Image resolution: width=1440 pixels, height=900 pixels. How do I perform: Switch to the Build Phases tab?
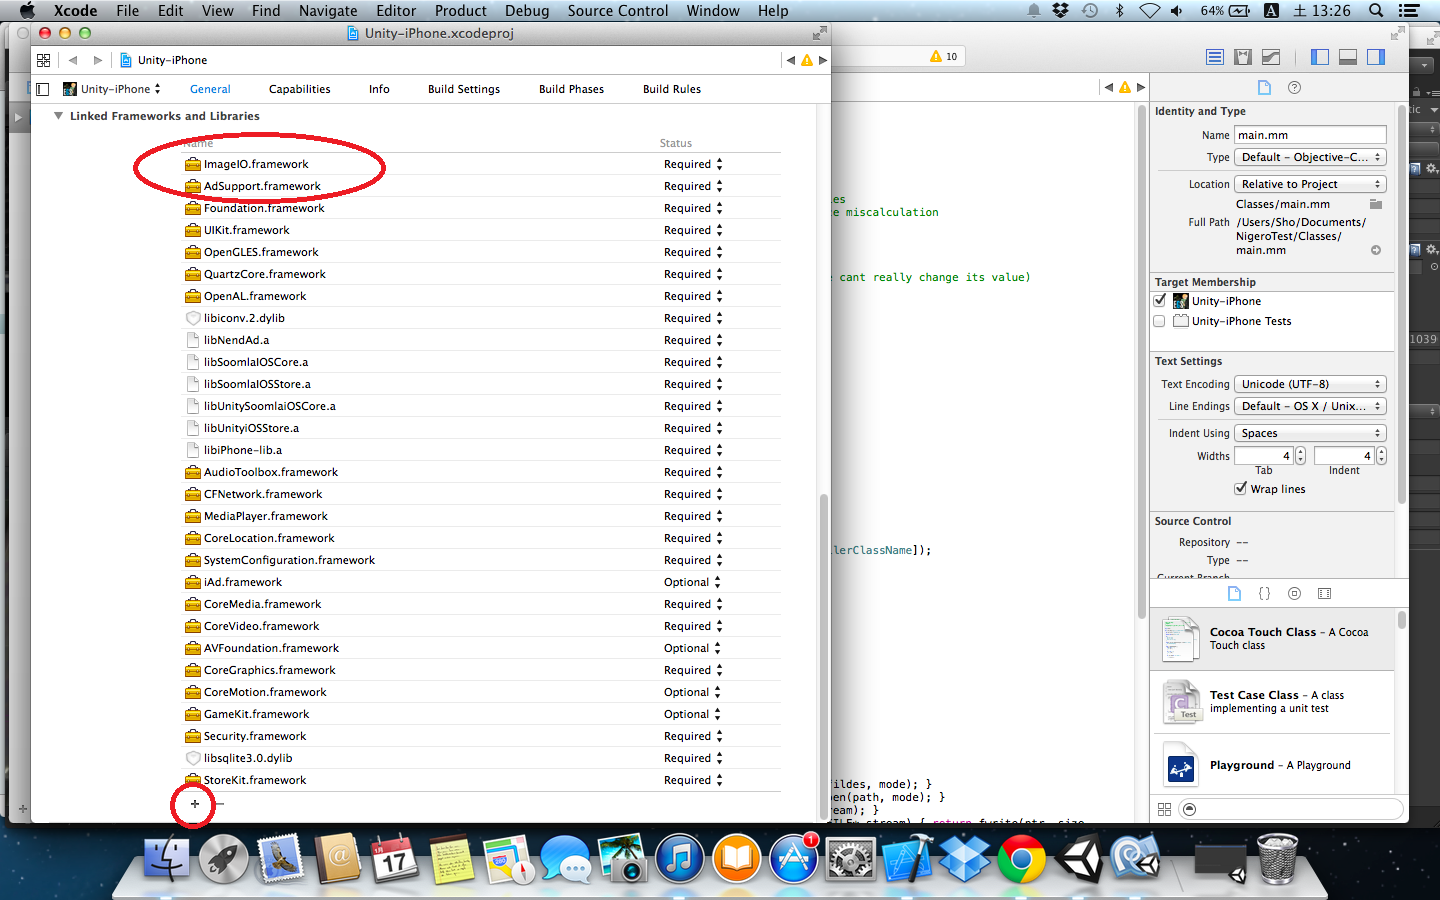click(x=571, y=89)
